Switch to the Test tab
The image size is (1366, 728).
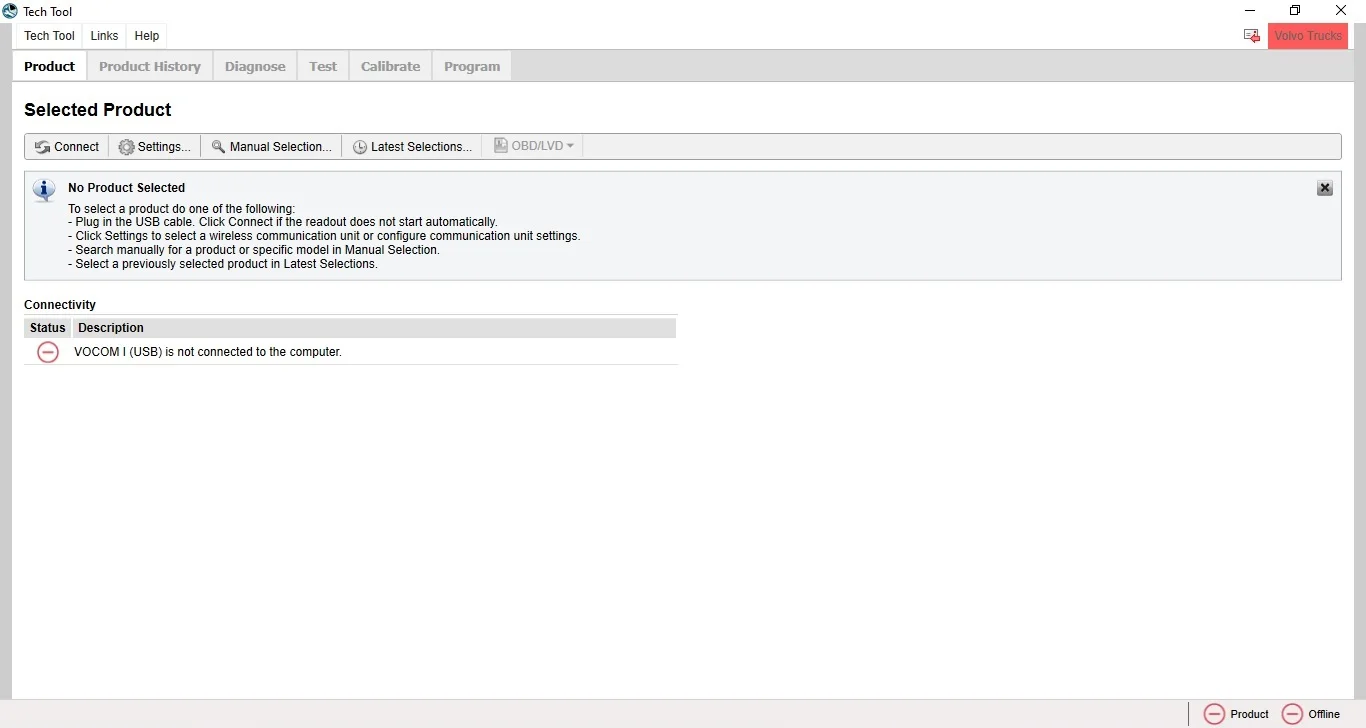pos(323,67)
